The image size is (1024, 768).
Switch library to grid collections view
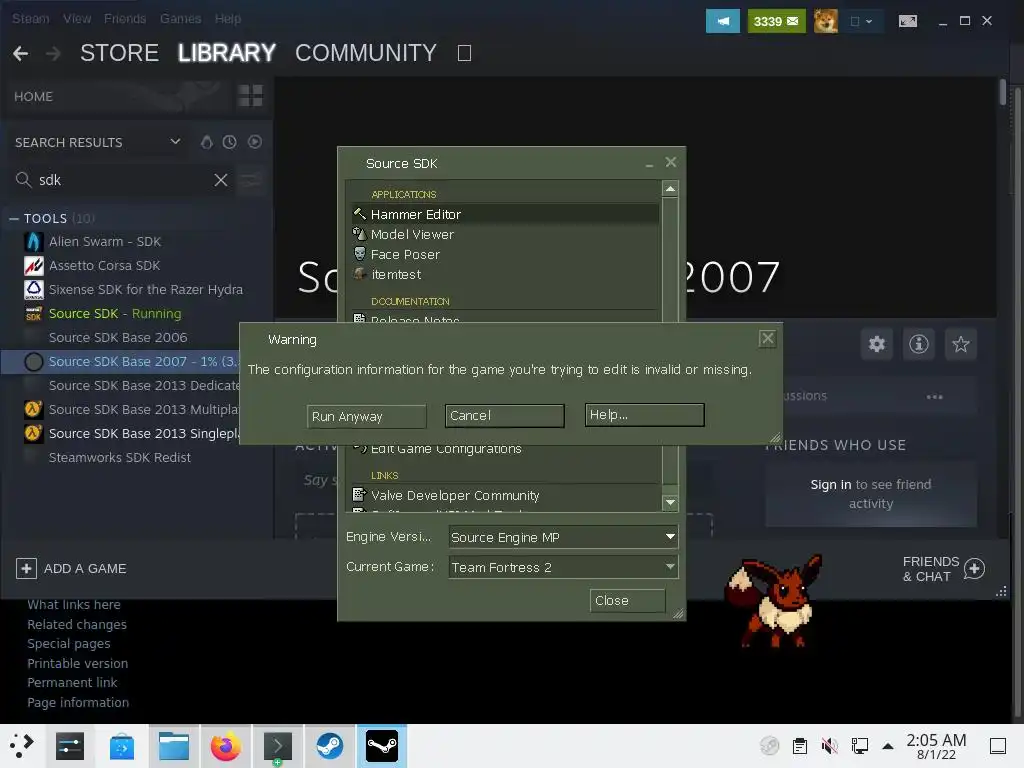(x=250, y=96)
